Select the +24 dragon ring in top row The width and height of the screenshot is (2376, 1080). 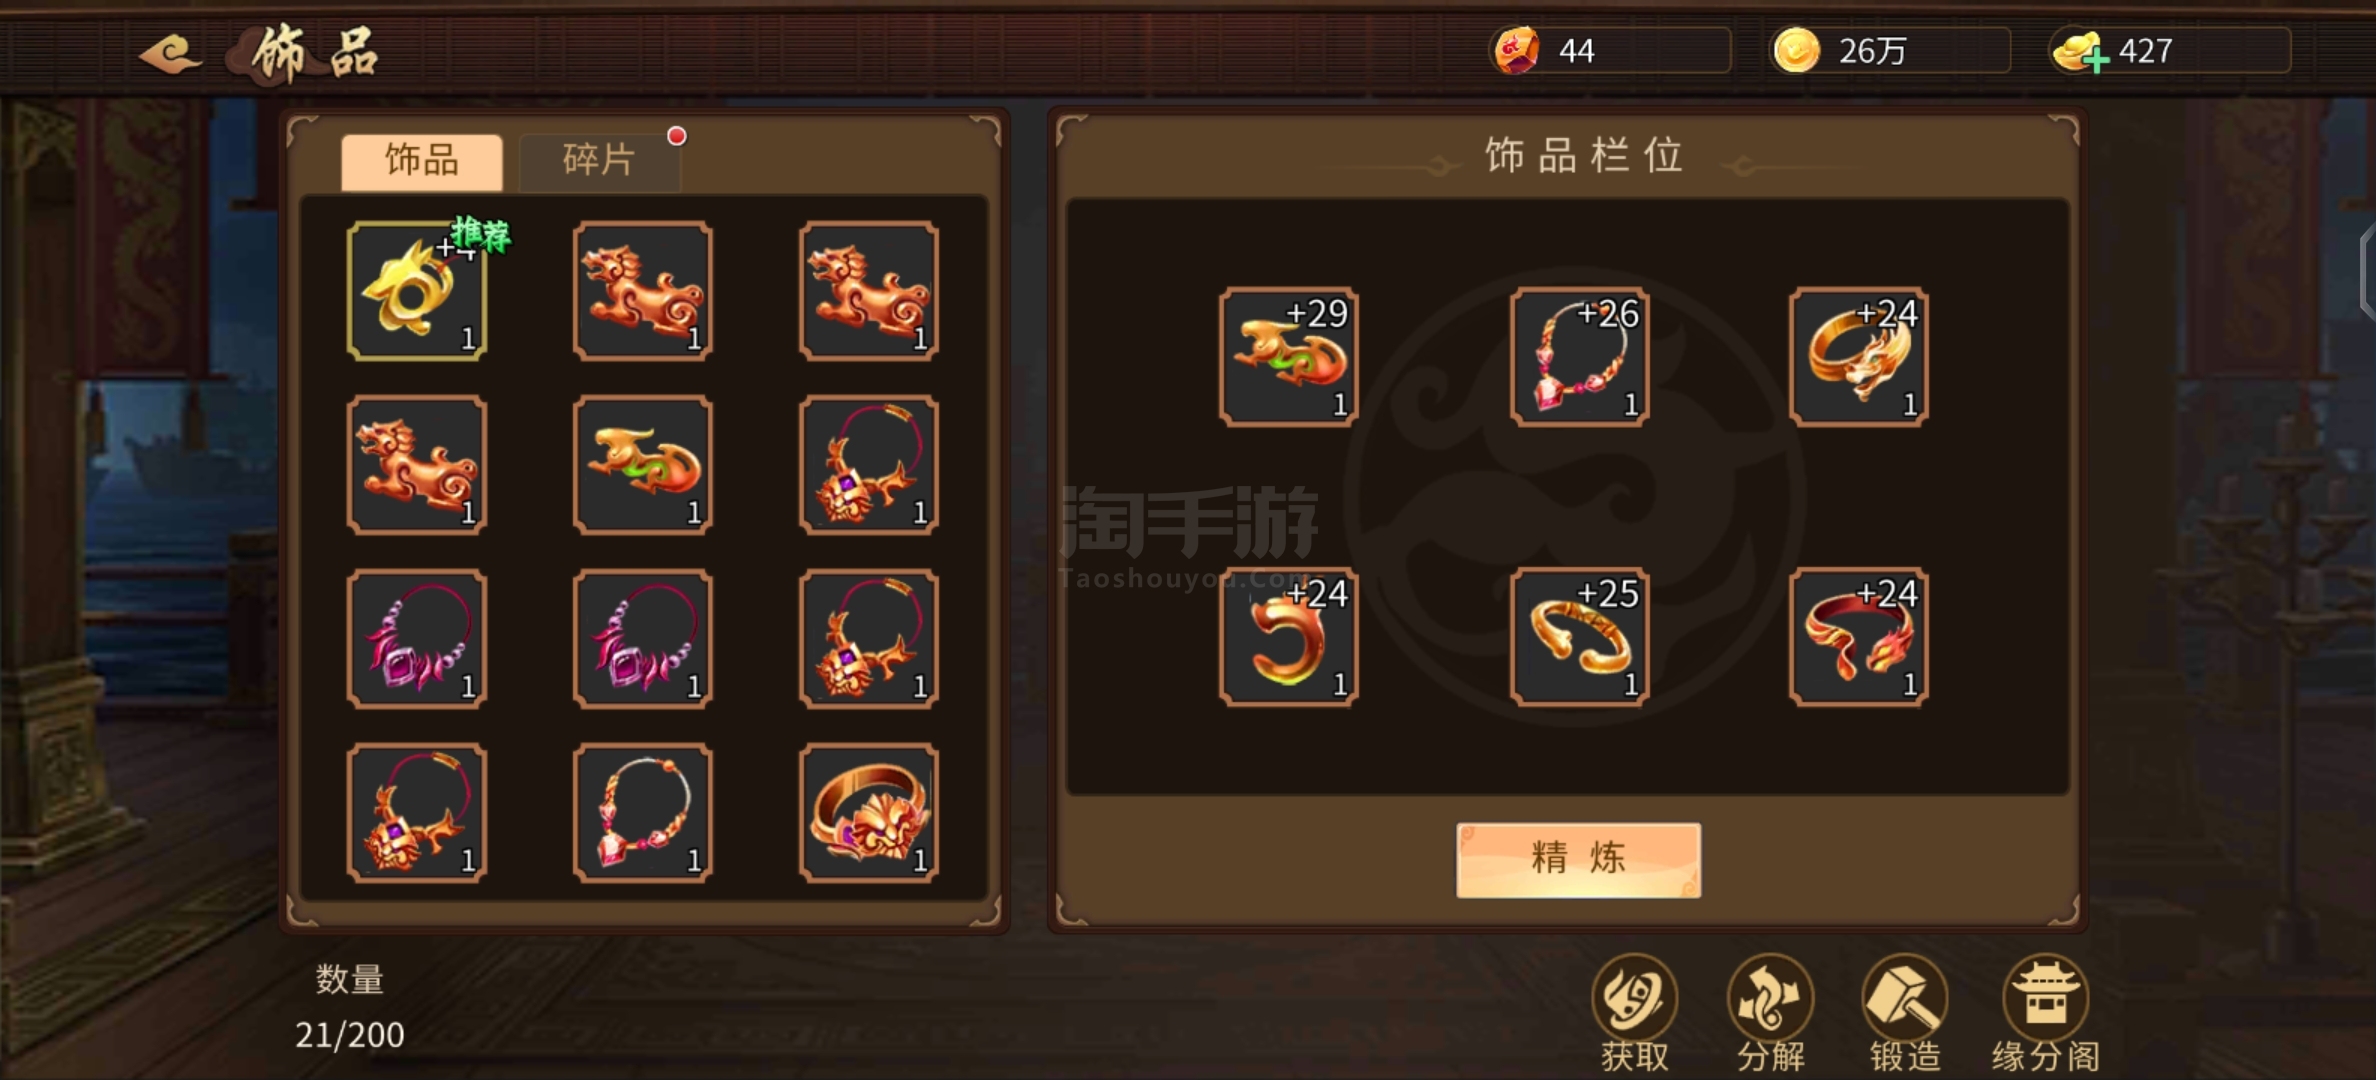1859,357
